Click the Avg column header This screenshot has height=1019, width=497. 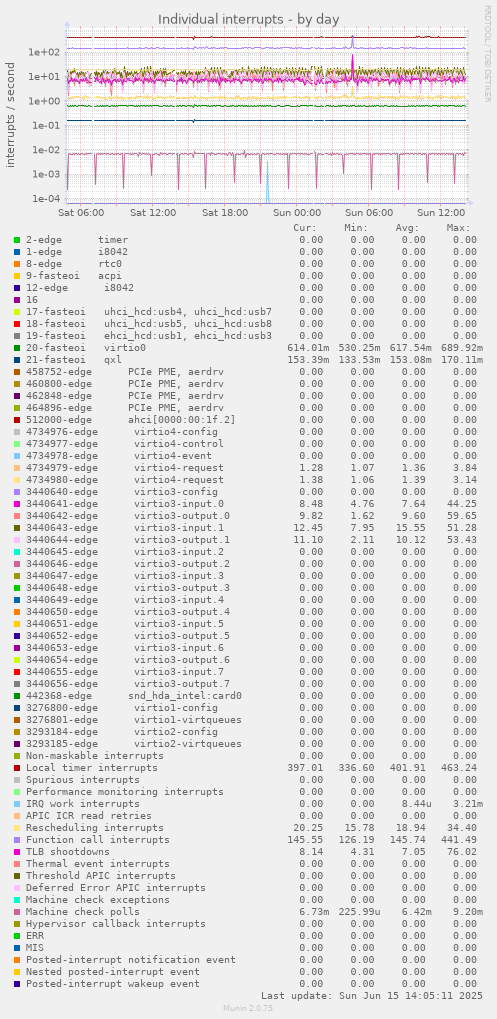(407, 228)
